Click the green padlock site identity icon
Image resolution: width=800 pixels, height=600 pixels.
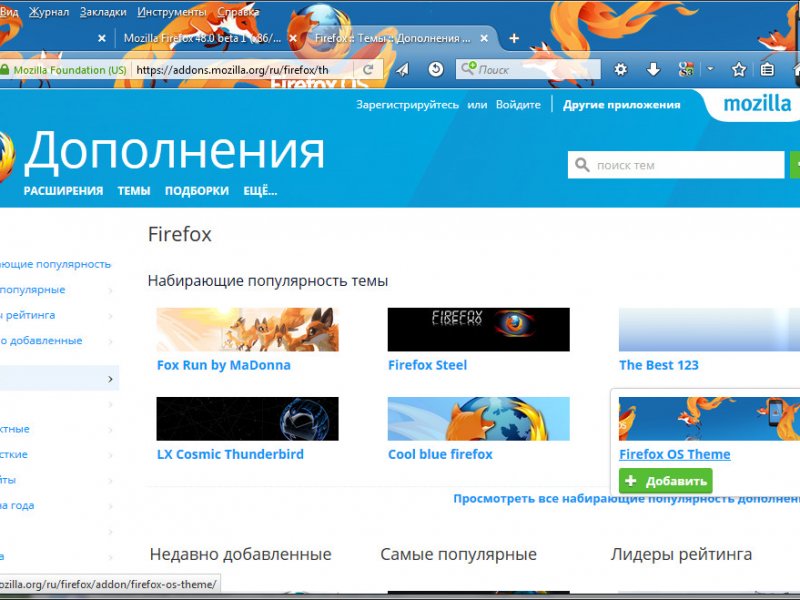(x=4, y=70)
